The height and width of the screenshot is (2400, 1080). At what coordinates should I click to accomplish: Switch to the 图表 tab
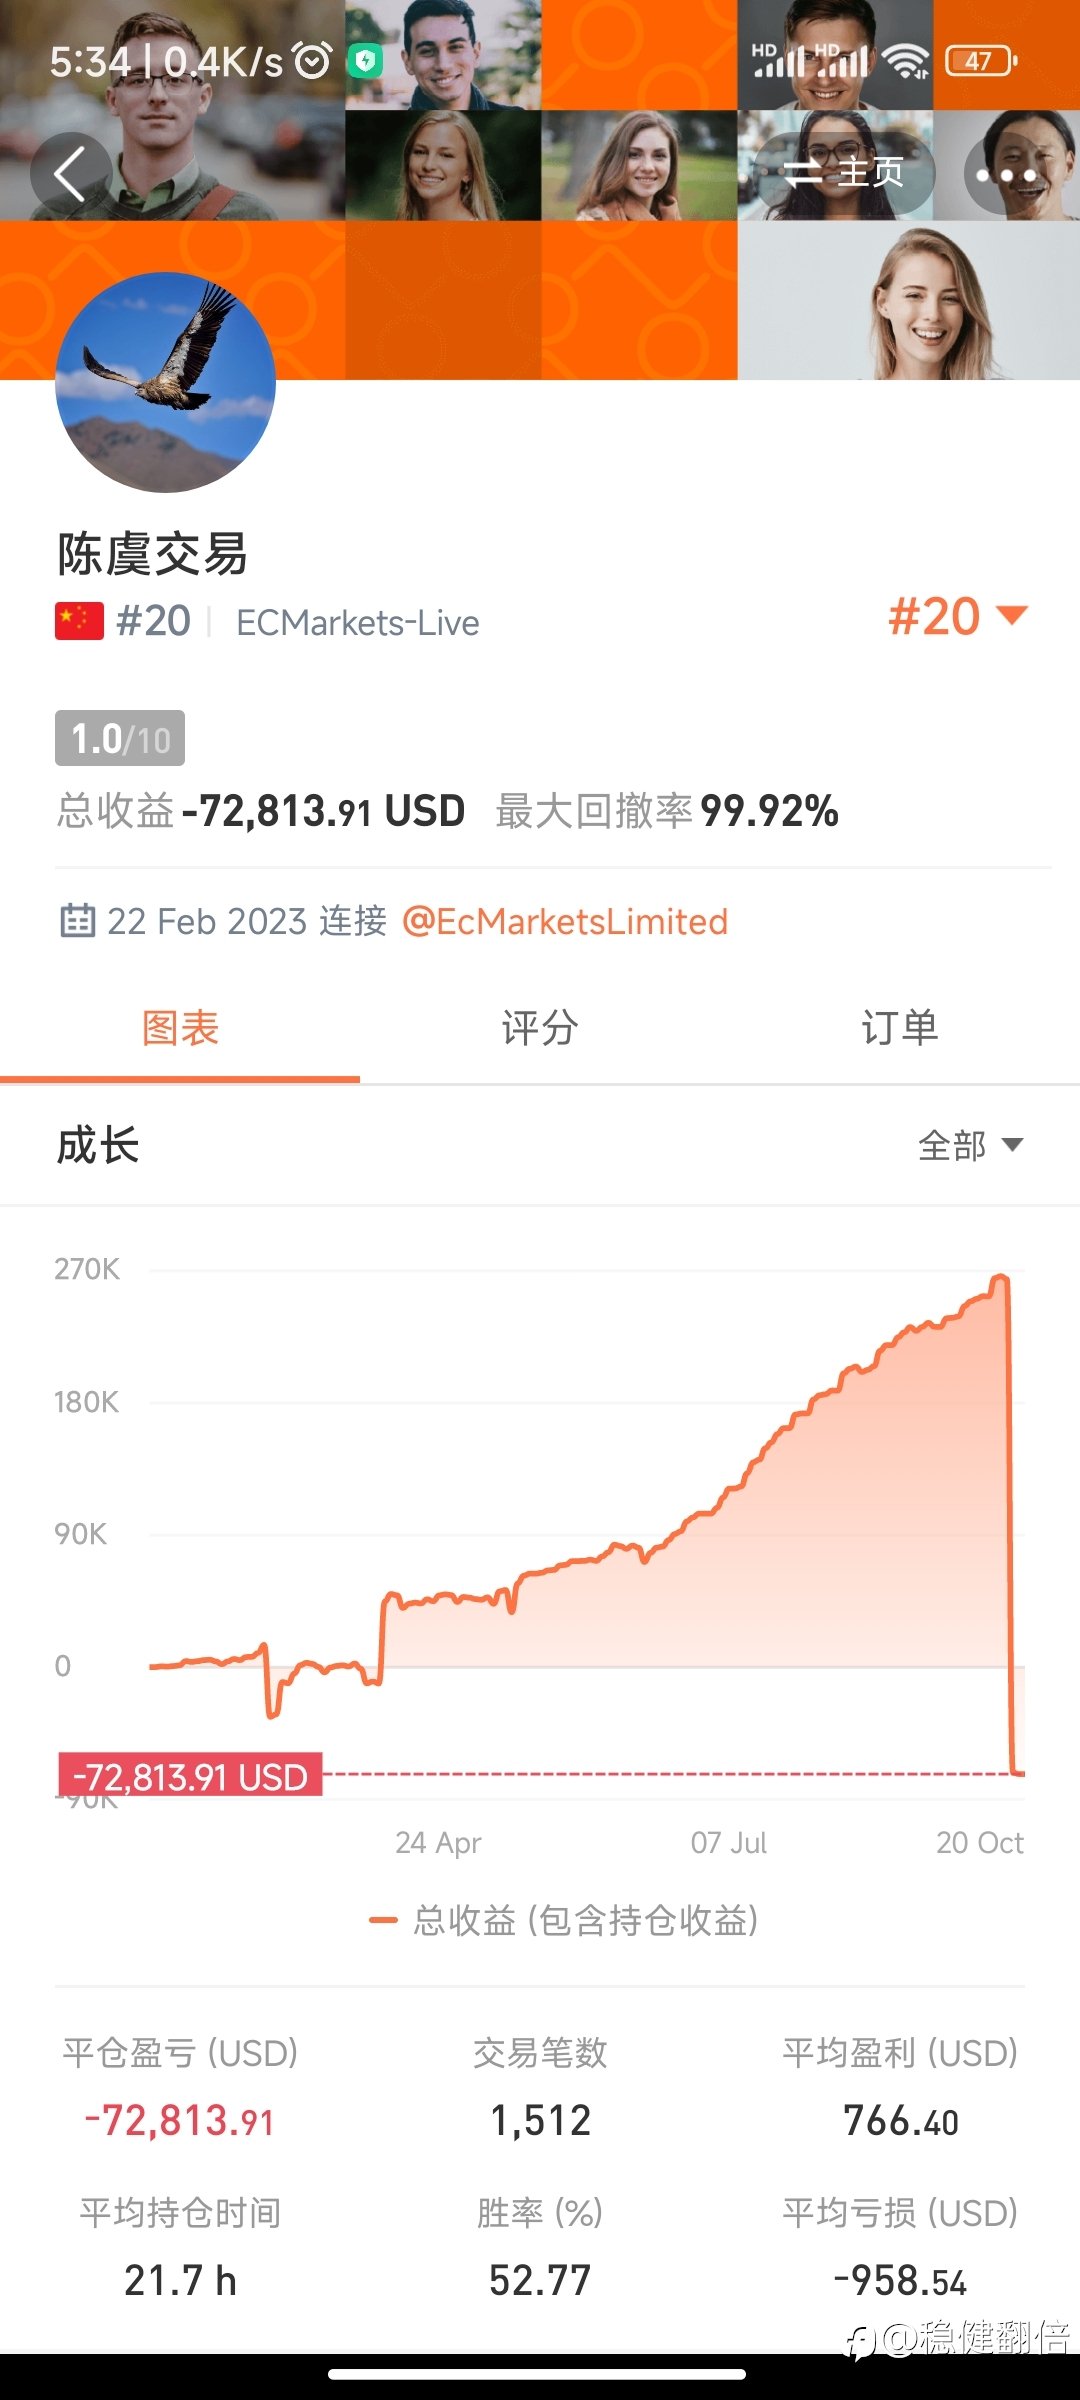(180, 1029)
